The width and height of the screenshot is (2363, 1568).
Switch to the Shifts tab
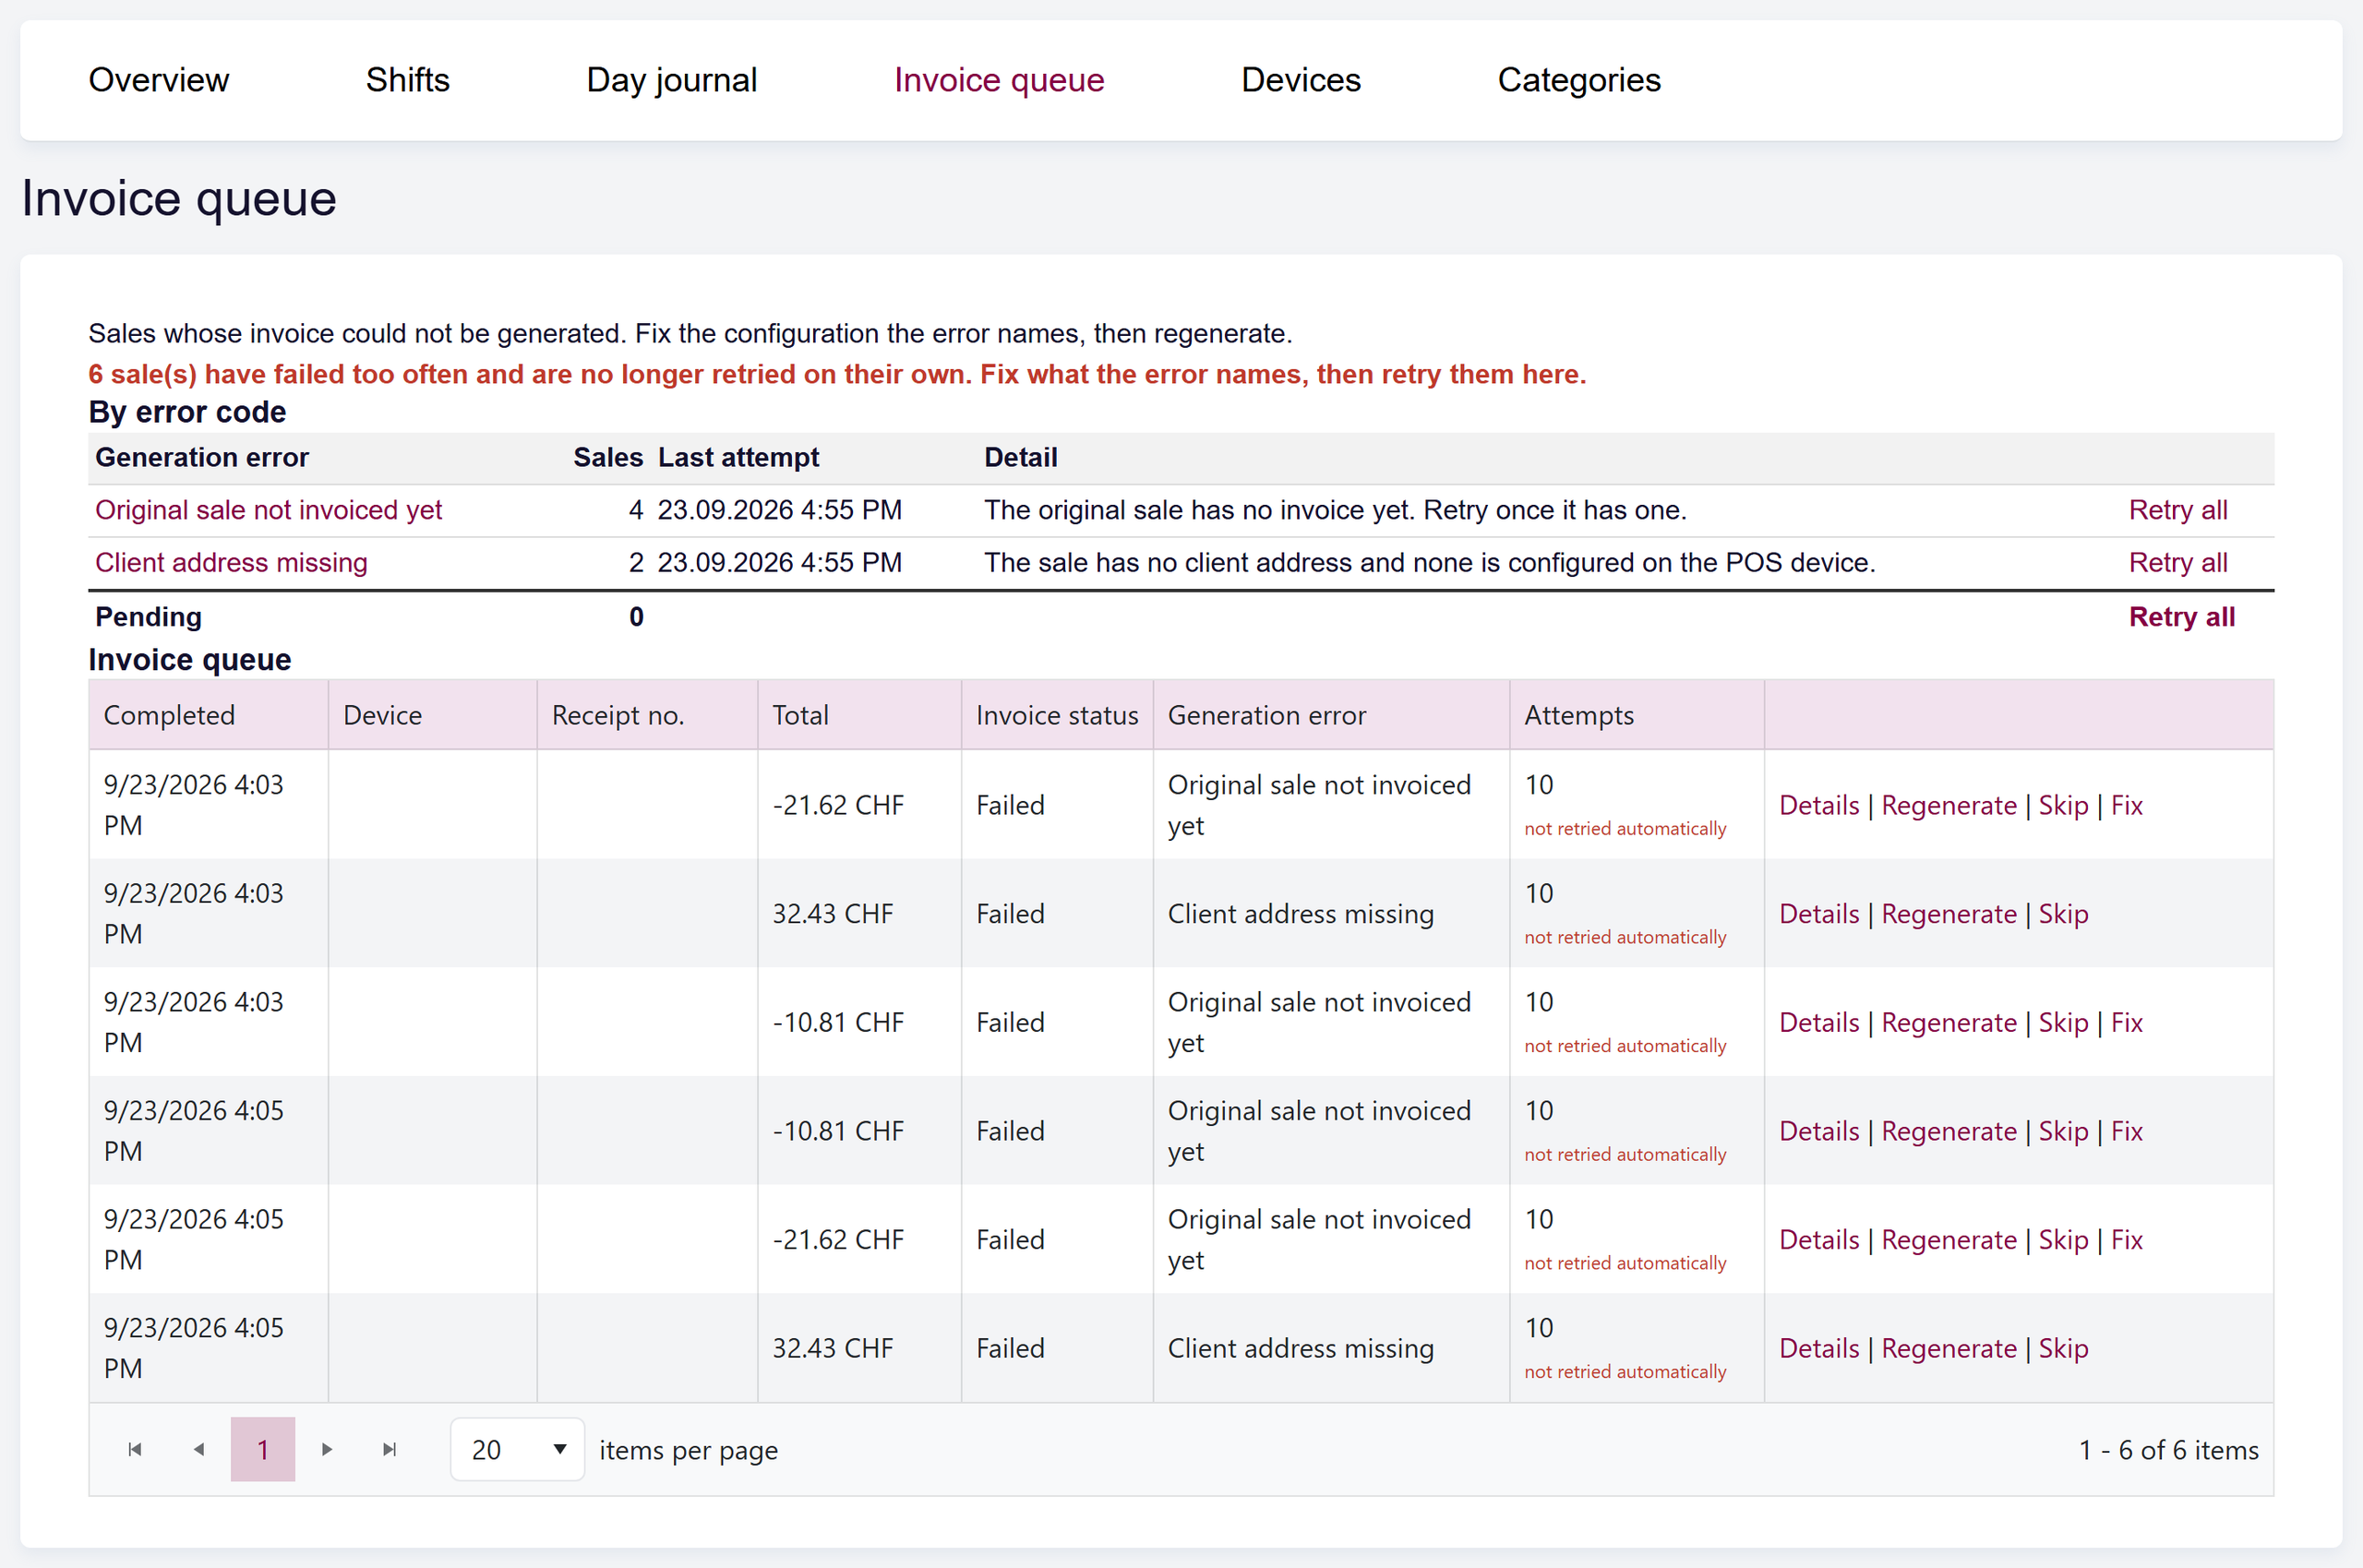(407, 80)
